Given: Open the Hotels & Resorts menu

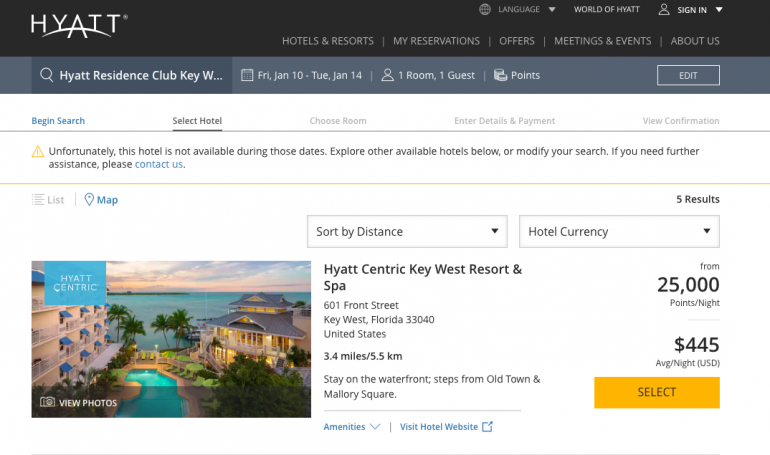Looking at the screenshot, I should (x=327, y=41).
